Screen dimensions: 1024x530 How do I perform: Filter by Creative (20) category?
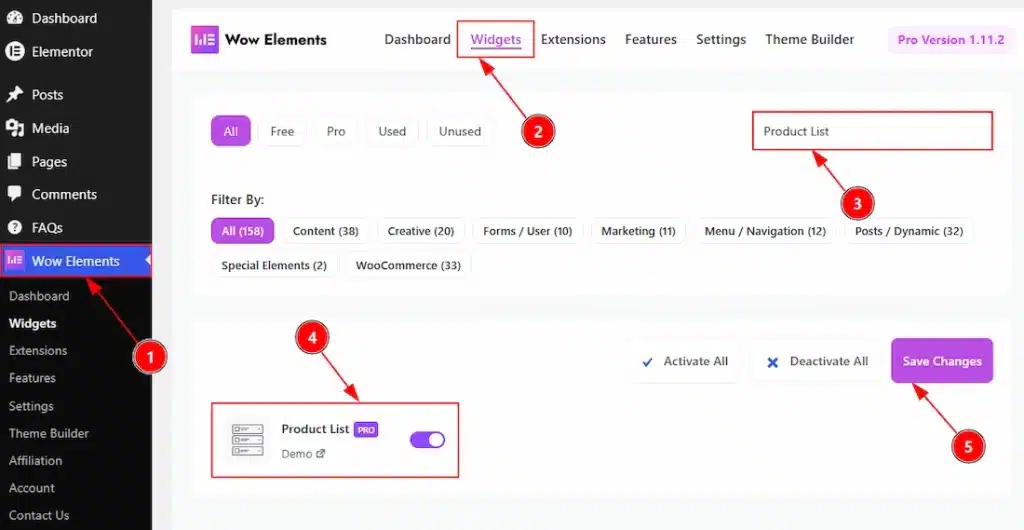(421, 231)
